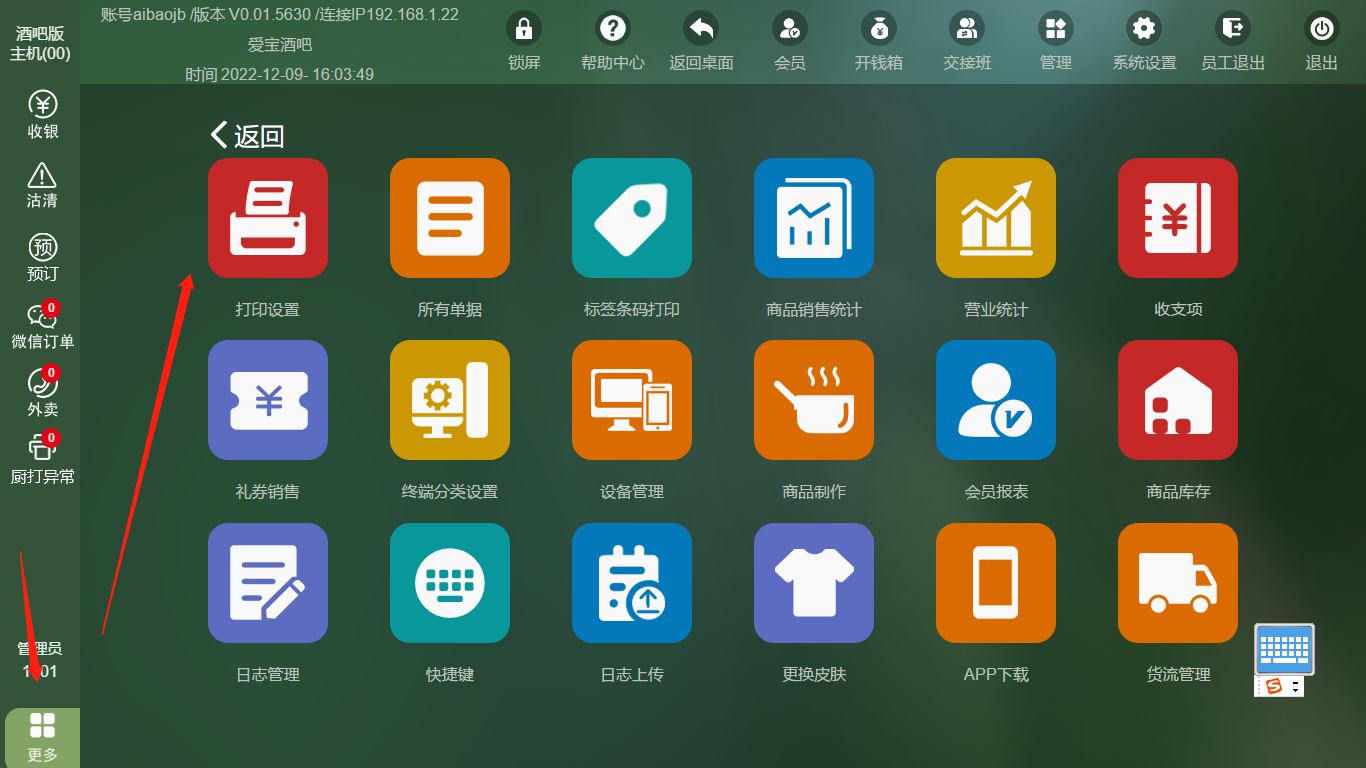
Task: Open 终端分类设置 computer icon
Action: (x=450, y=400)
